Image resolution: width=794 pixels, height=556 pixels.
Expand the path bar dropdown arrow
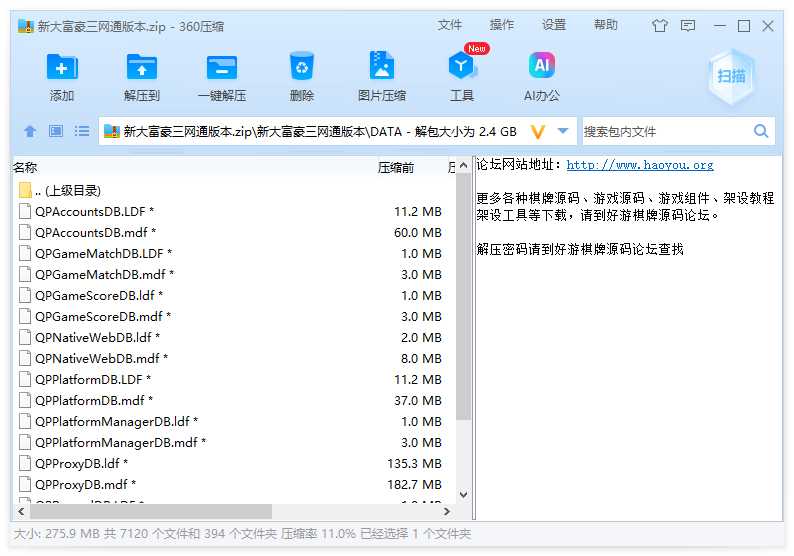563,131
